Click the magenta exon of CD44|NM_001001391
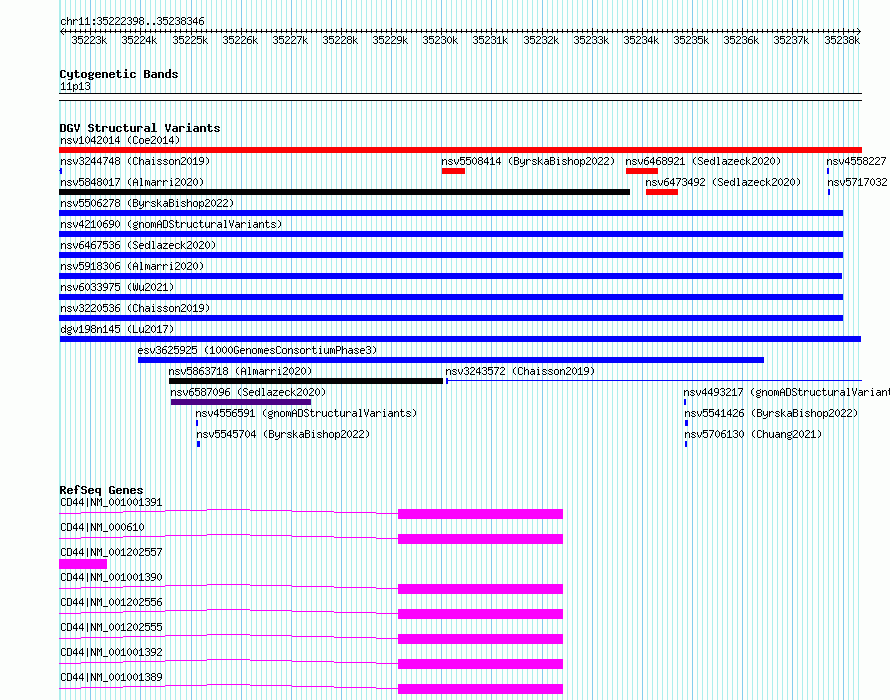 pyautogui.click(x=480, y=514)
